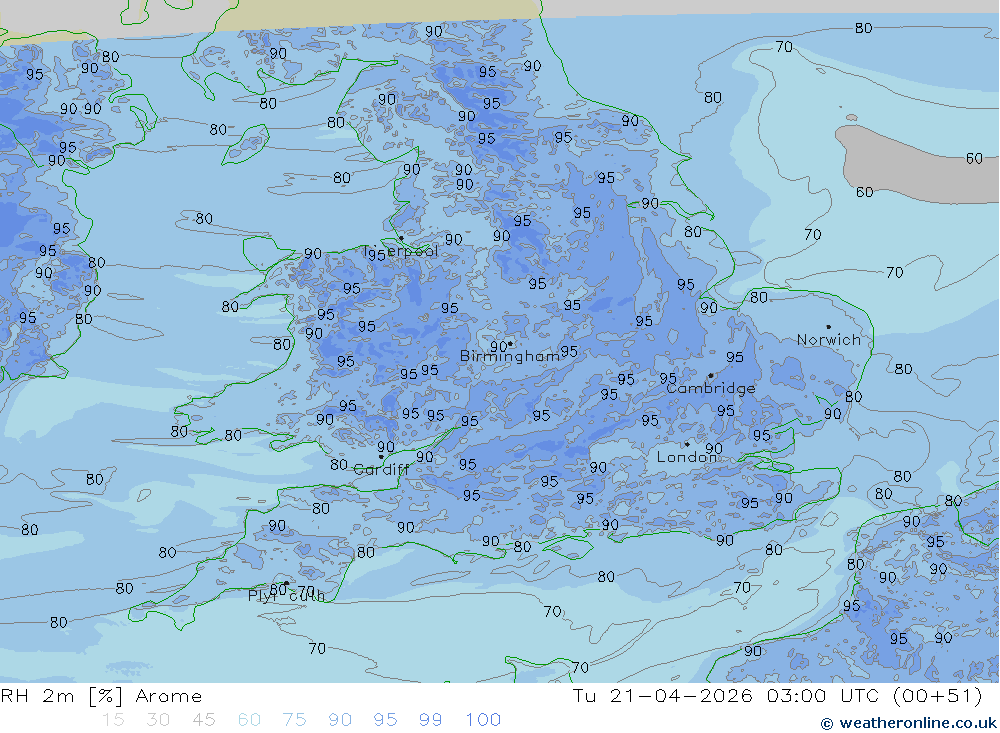
Task: Click legend value 100
Action: click(x=483, y=720)
